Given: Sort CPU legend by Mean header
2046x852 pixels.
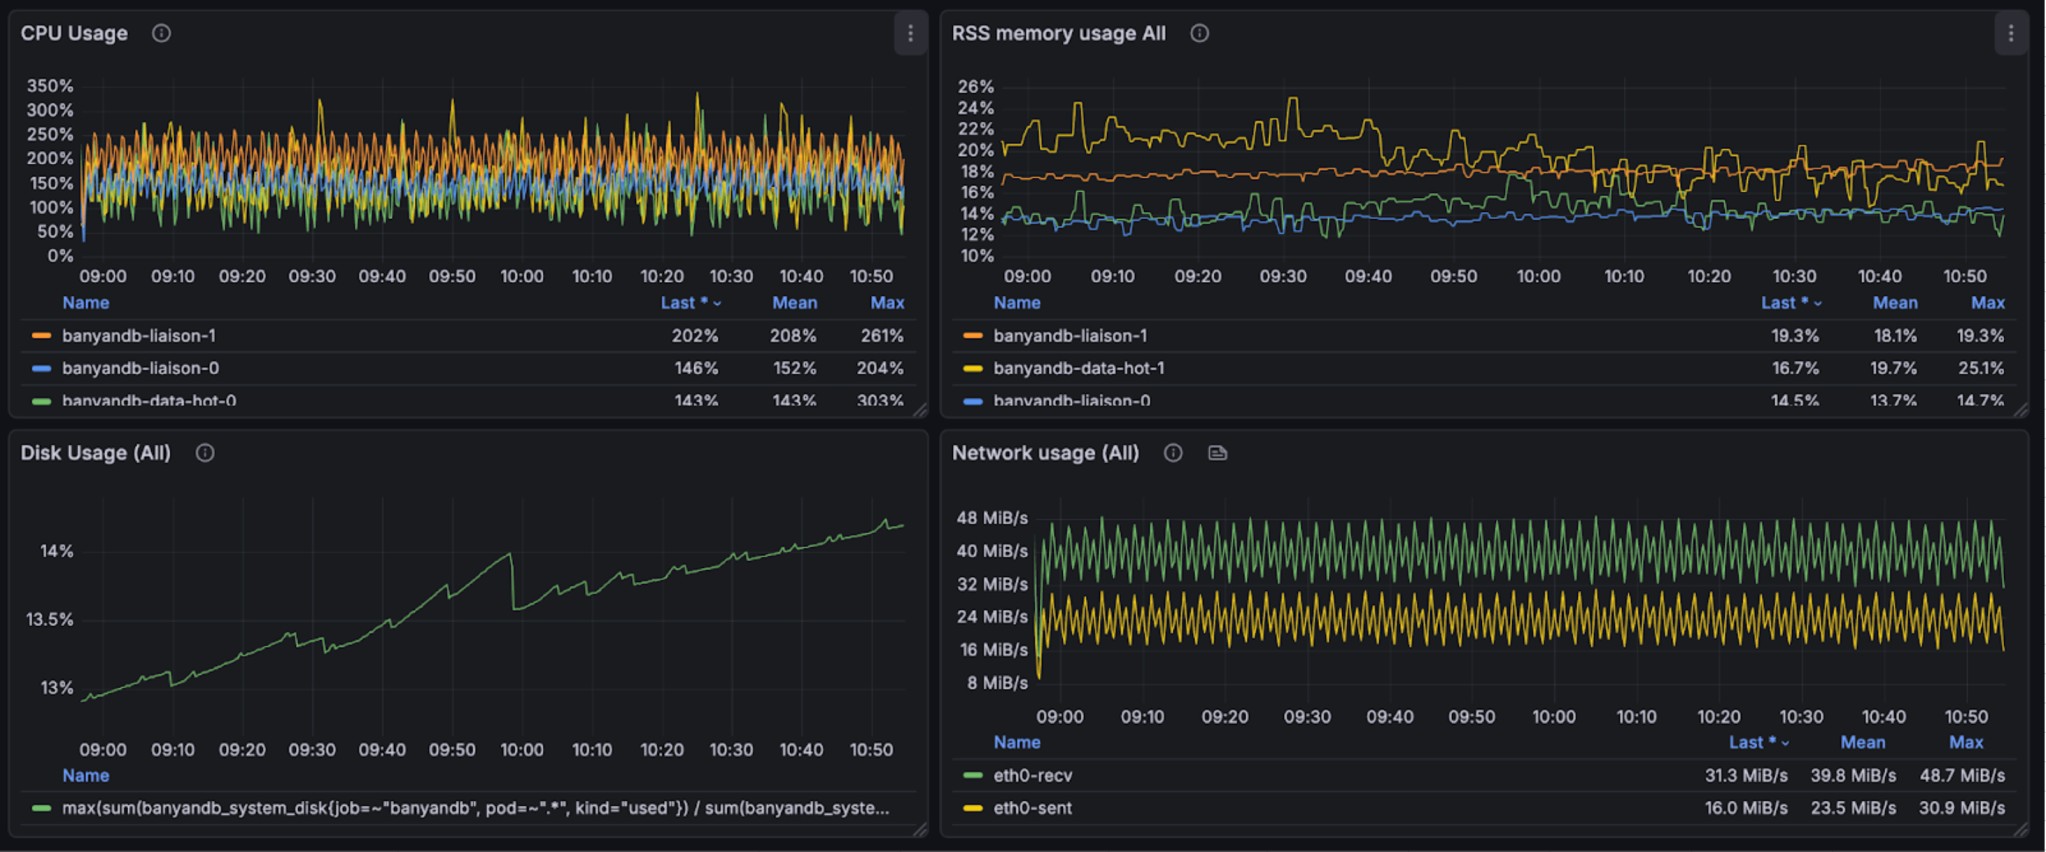Looking at the screenshot, I should point(794,303).
